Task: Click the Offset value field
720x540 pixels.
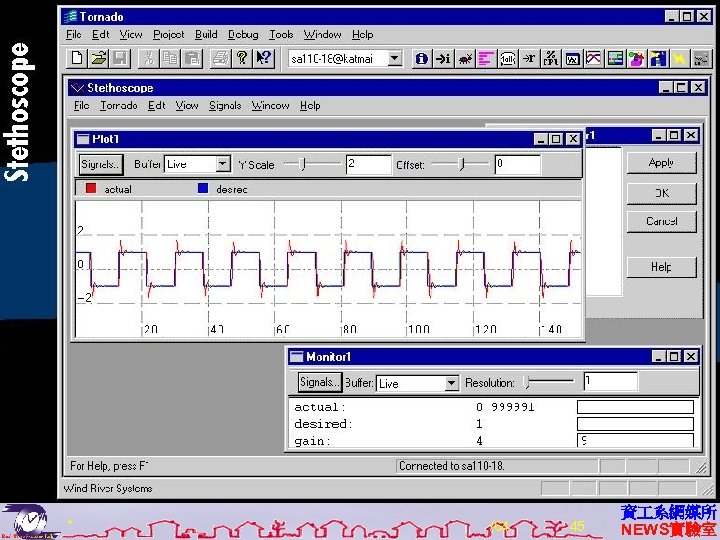Action: [x=518, y=164]
